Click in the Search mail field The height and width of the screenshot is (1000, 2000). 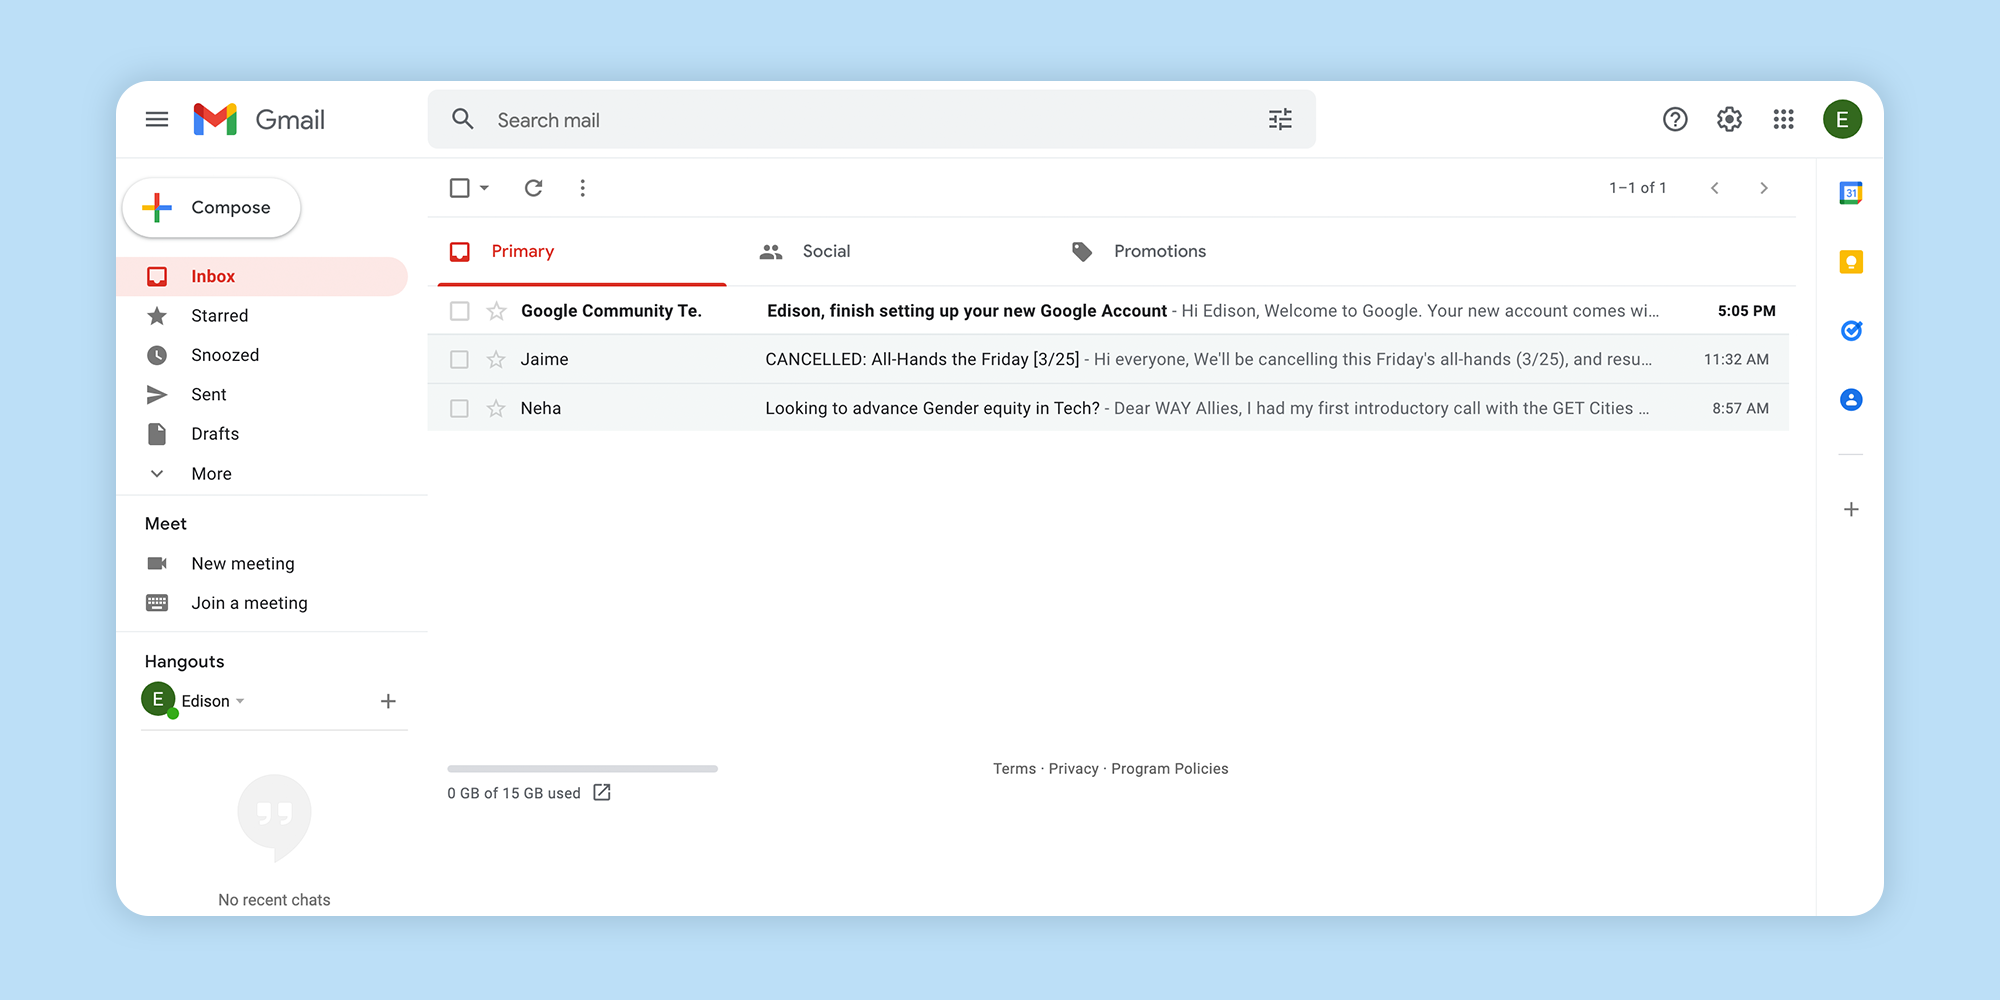point(872,120)
